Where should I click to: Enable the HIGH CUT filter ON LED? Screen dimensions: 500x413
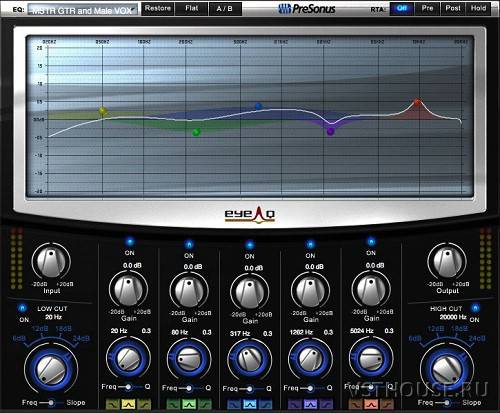475,308
